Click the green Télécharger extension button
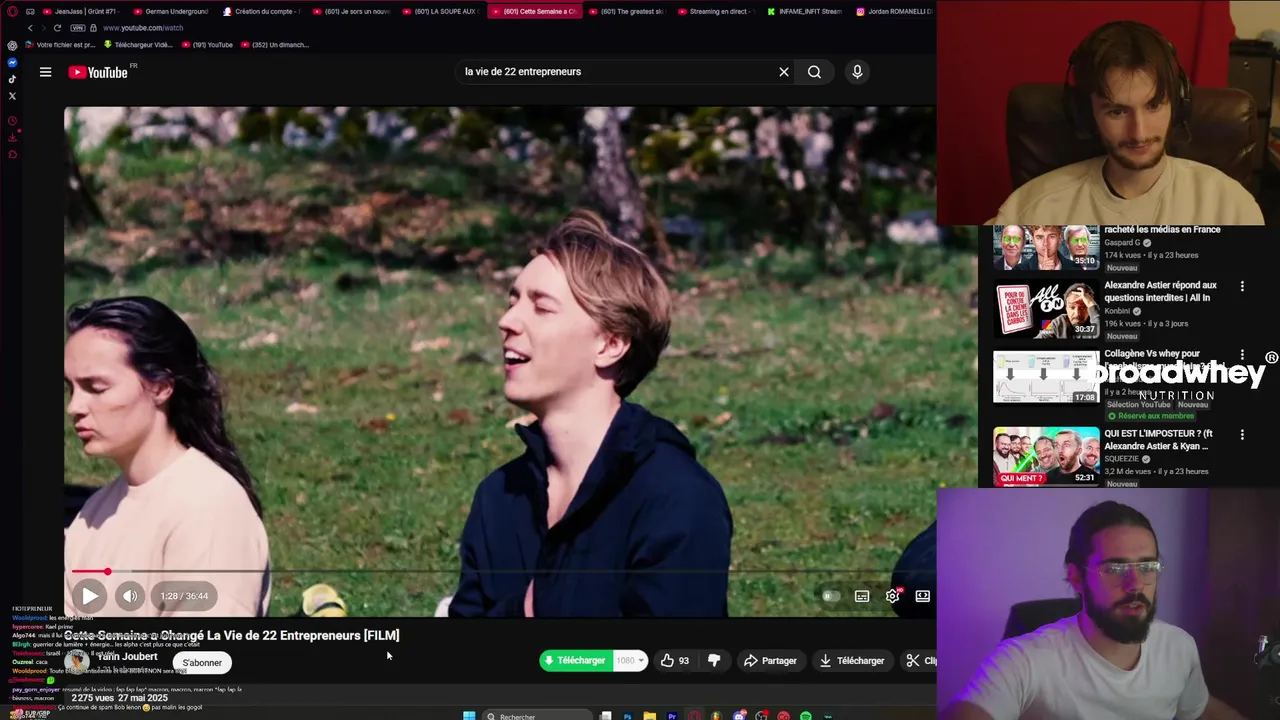Screen dimensions: 1280x720 click(576, 661)
